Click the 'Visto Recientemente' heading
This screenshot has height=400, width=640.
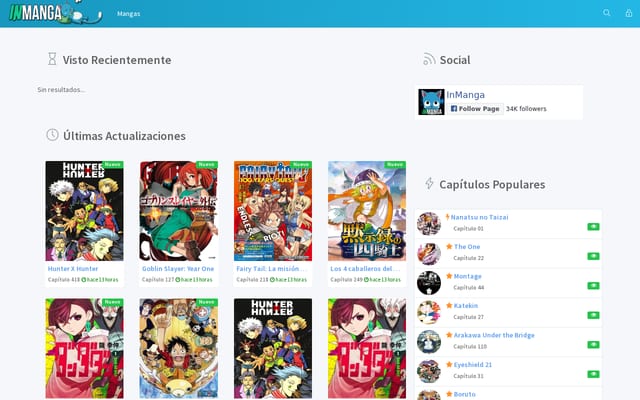(x=117, y=60)
